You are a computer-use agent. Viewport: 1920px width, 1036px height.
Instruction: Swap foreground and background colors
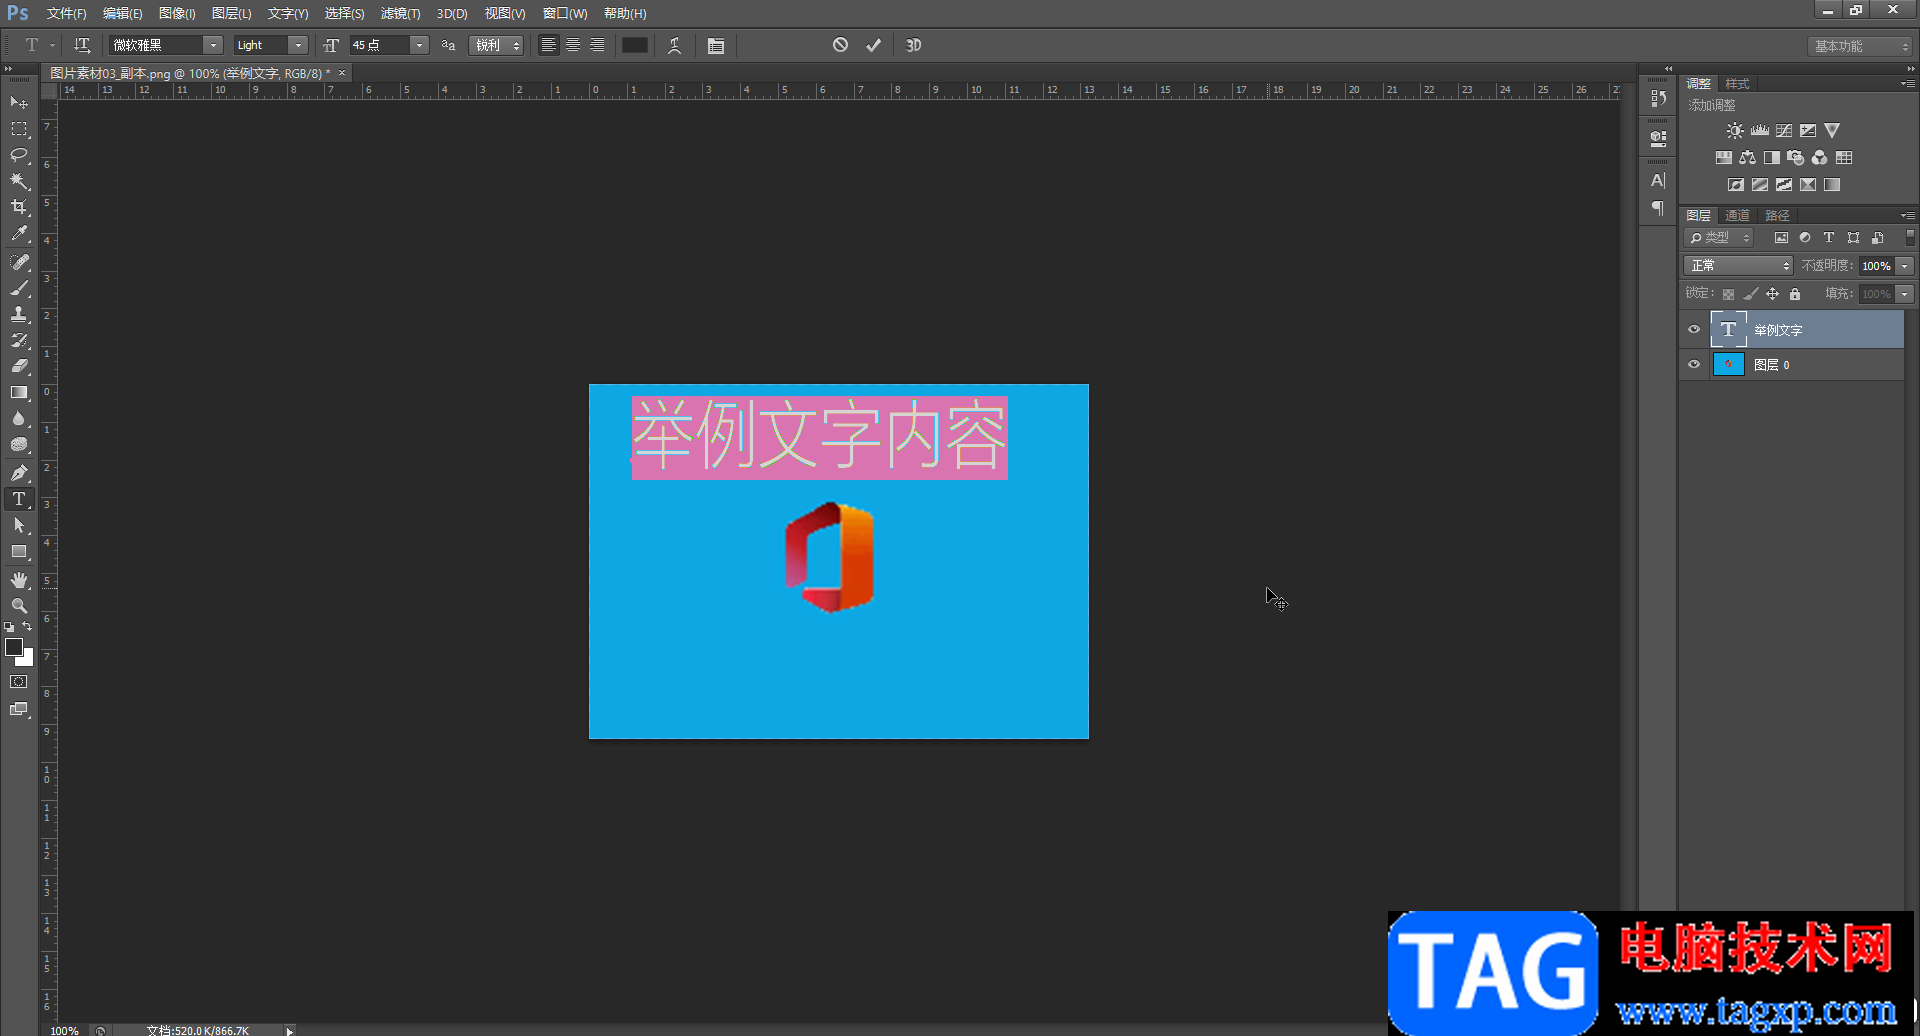point(27,627)
